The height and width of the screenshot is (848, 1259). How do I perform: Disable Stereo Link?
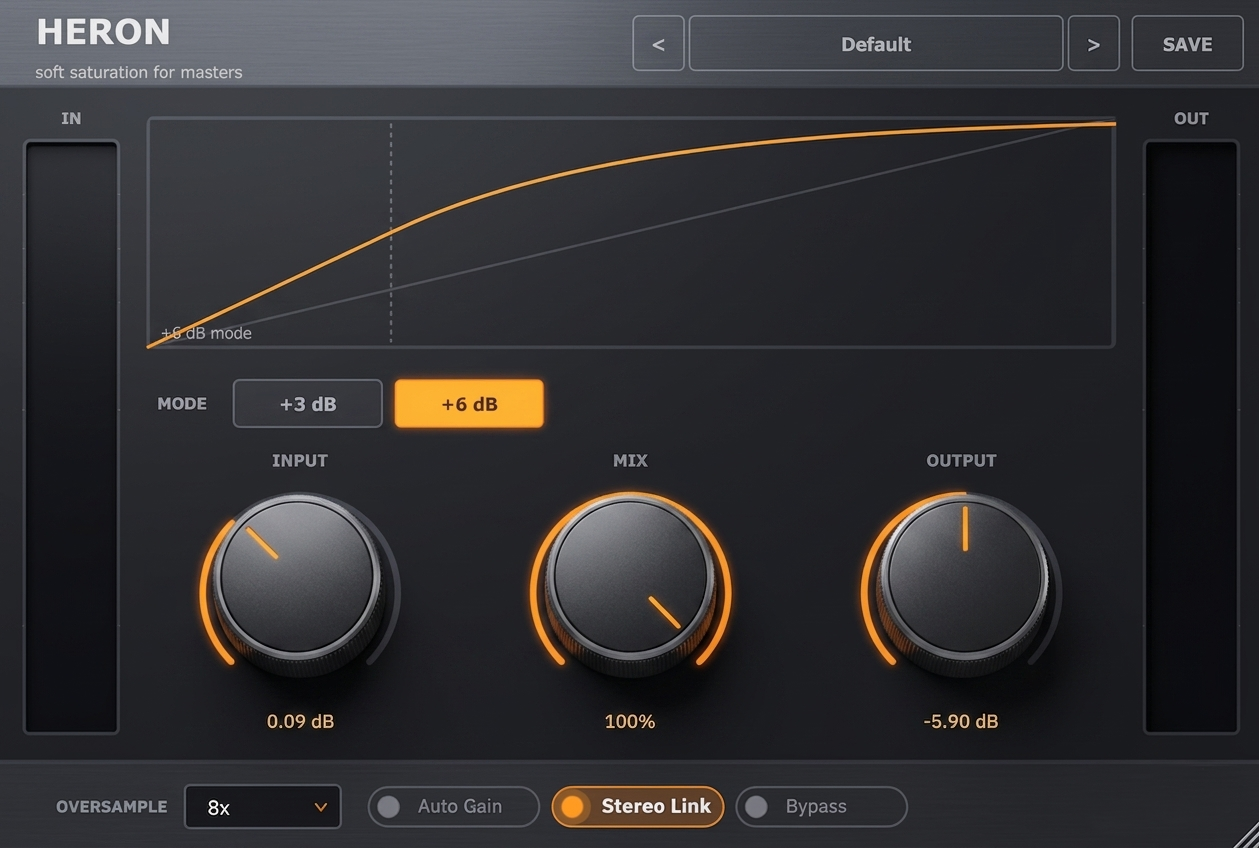coord(638,806)
